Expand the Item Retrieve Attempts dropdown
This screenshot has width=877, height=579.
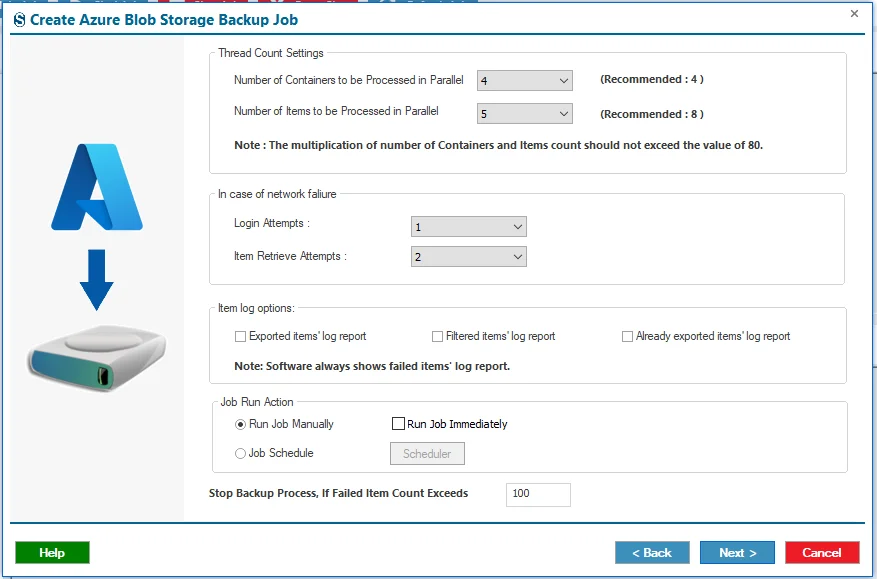click(469, 257)
